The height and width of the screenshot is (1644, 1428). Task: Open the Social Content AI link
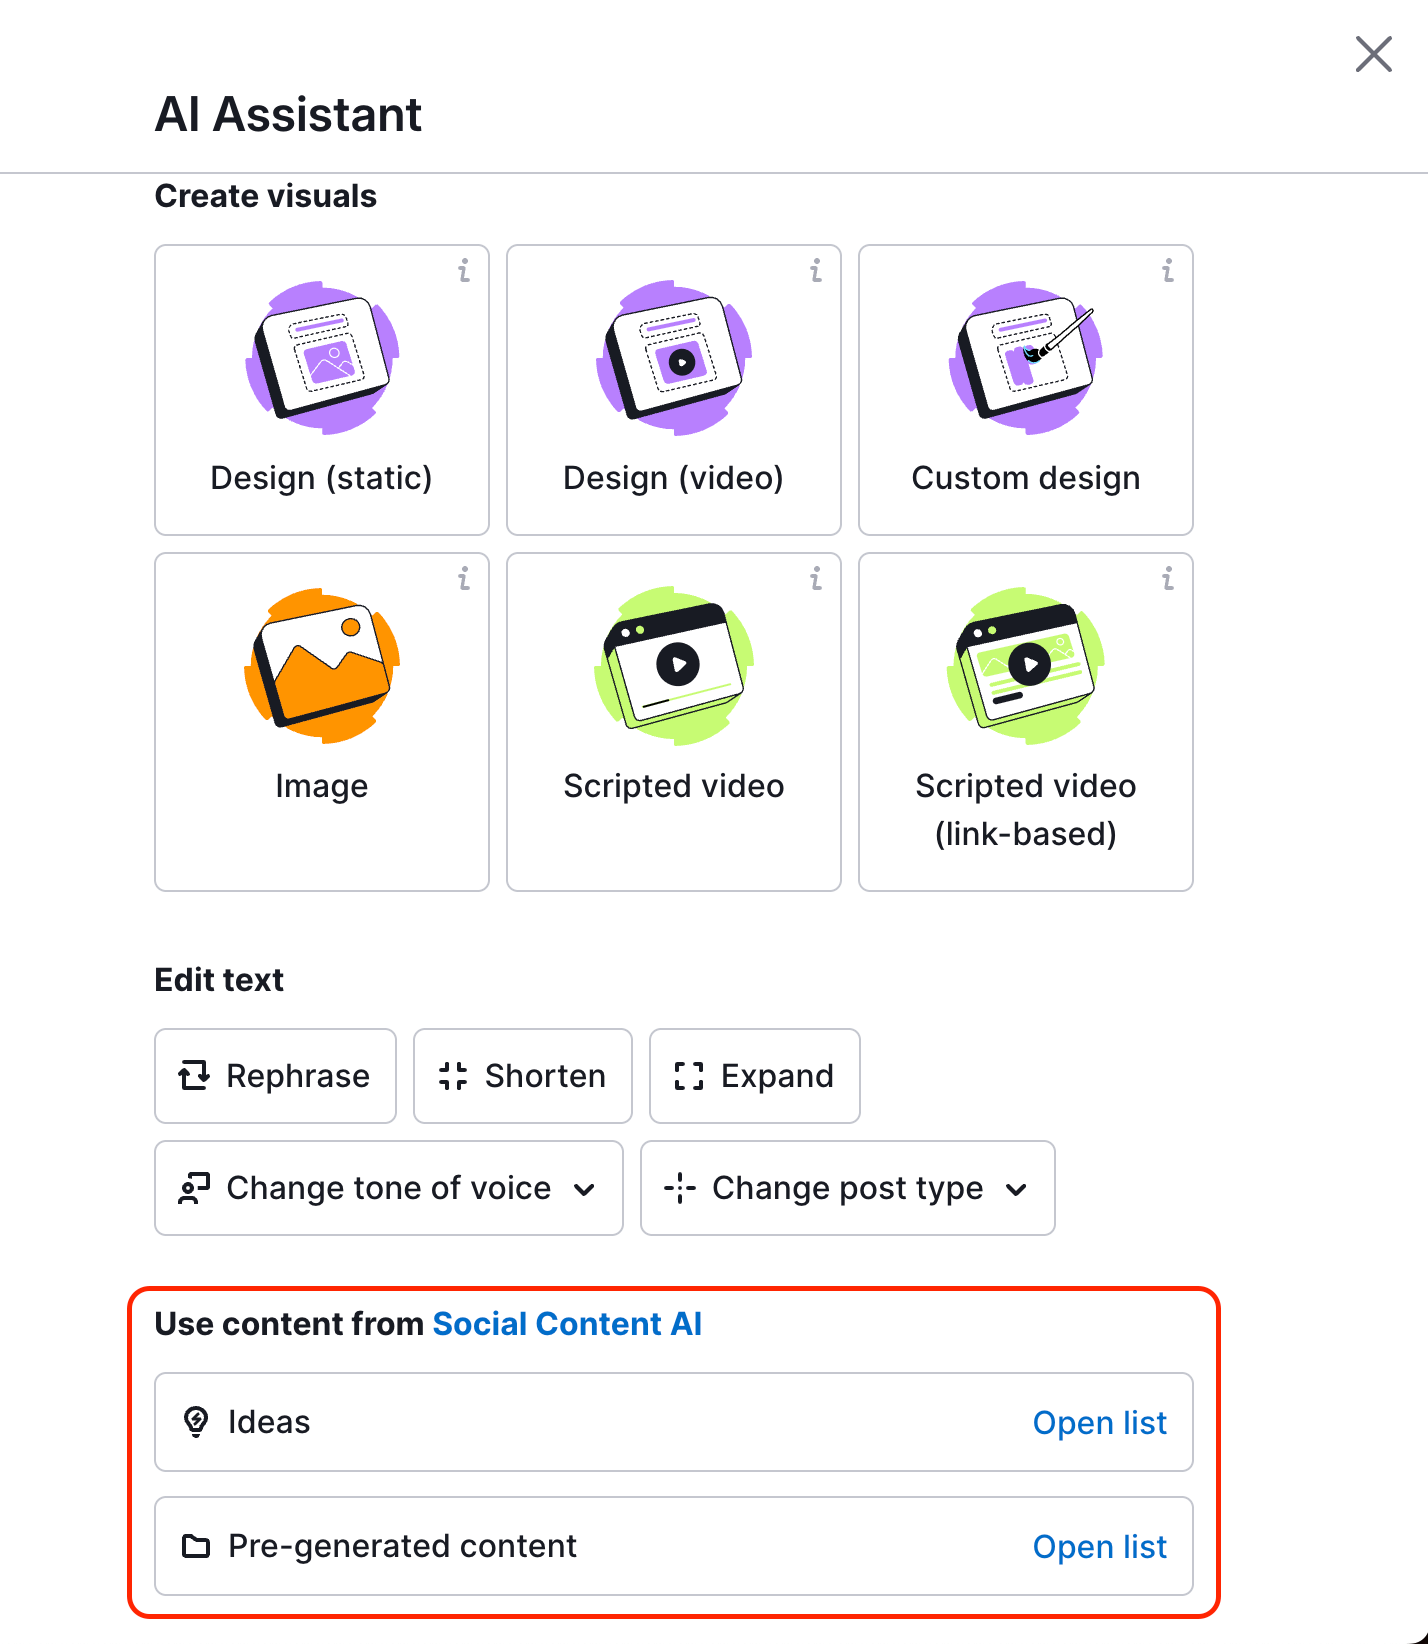[567, 1323]
